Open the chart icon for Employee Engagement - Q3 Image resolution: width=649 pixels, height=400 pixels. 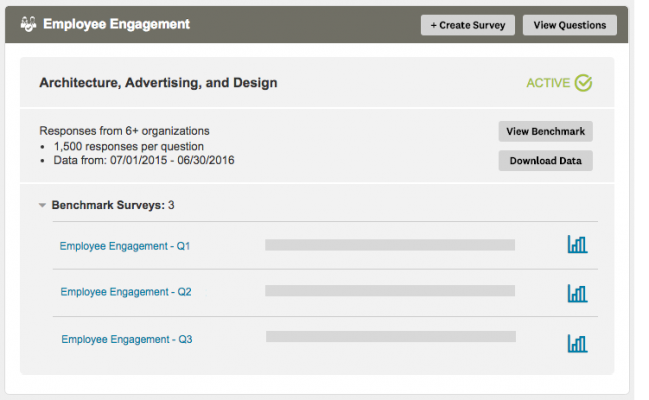point(577,343)
